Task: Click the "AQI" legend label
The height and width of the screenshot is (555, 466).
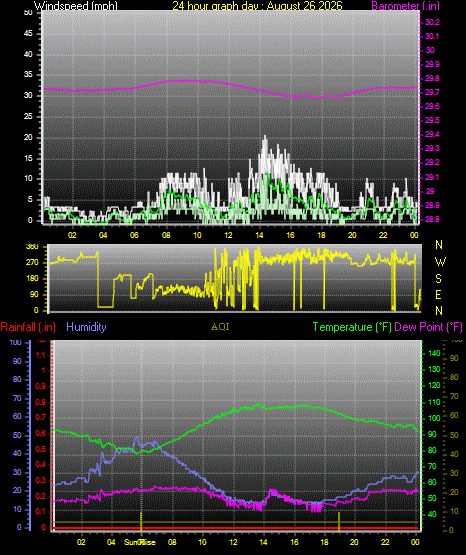Action: click(220, 327)
